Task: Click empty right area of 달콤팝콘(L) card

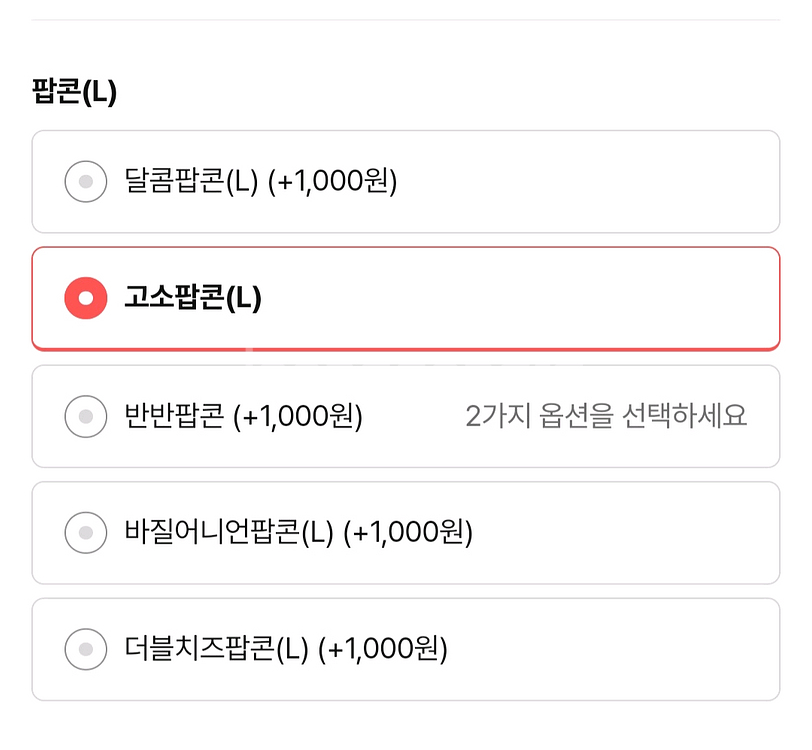Action: coord(620,182)
